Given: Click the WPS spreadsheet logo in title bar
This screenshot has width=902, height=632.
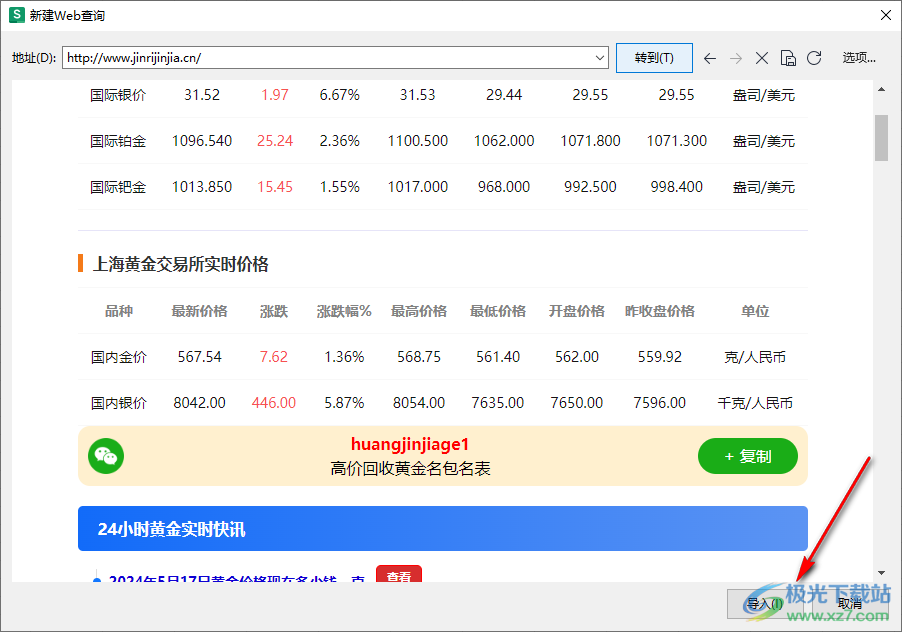Looking at the screenshot, I should [x=17, y=15].
